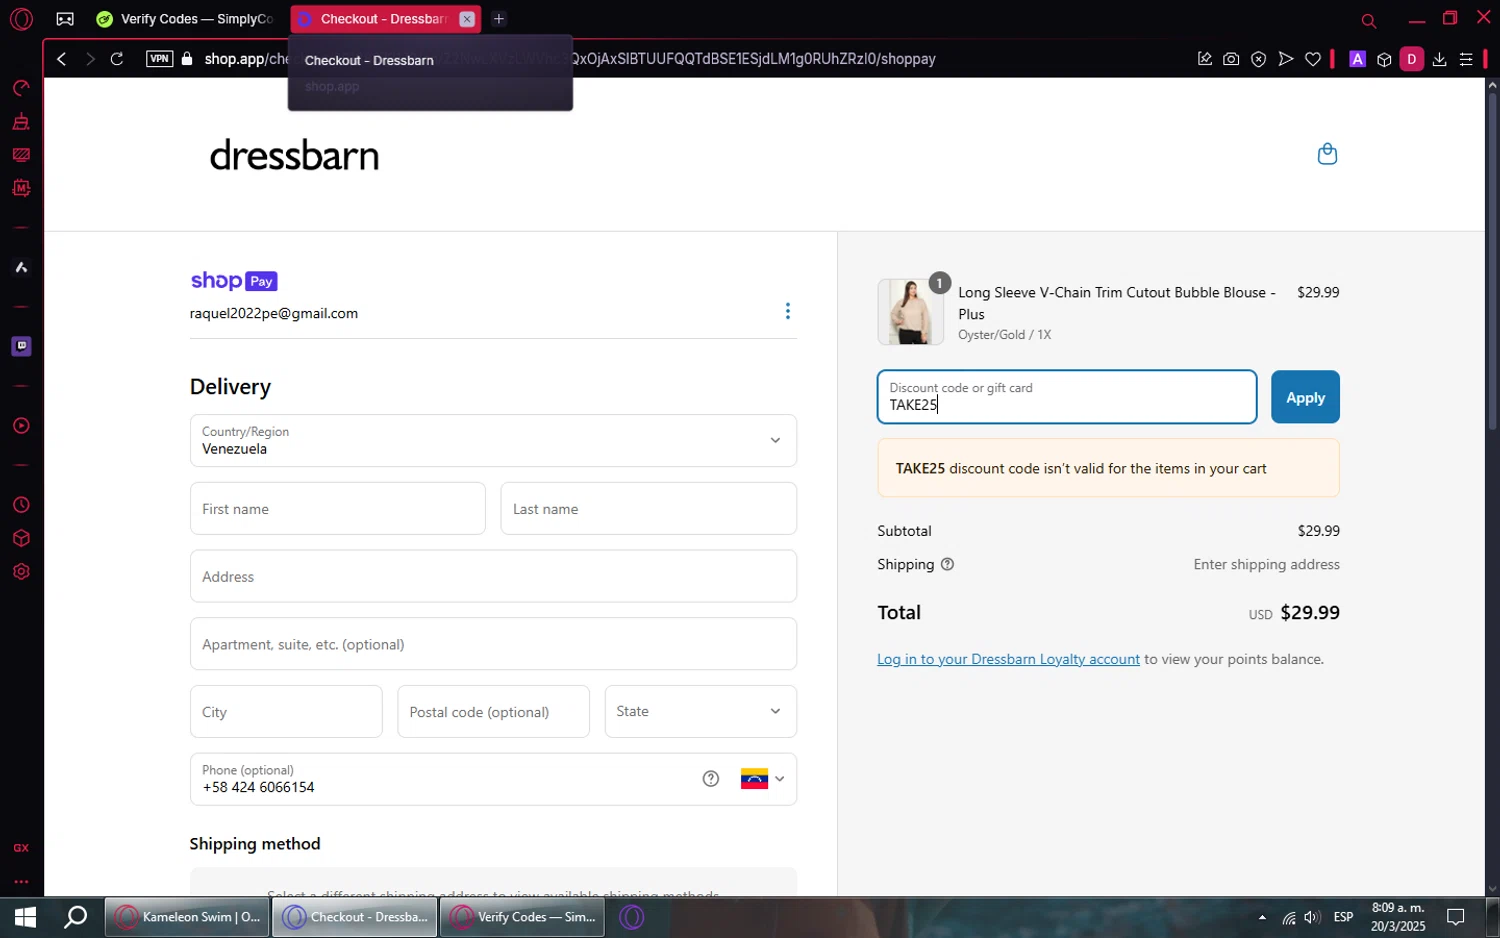The height and width of the screenshot is (938, 1500).
Task: Open the purple A extension icon
Action: pos(1357,59)
